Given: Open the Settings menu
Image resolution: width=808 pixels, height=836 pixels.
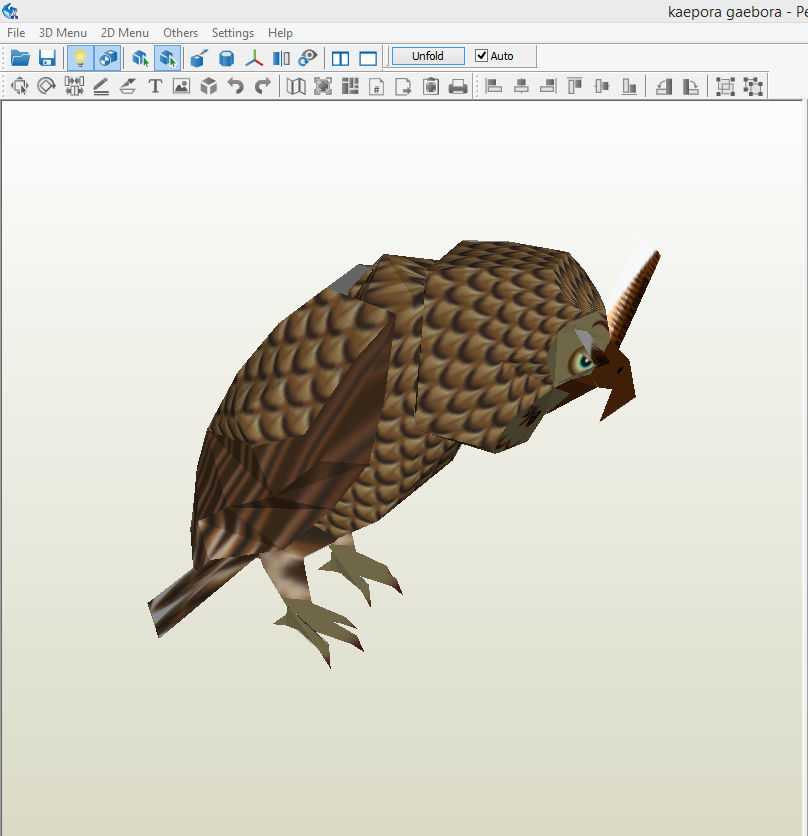Looking at the screenshot, I should click(x=232, y=32).
